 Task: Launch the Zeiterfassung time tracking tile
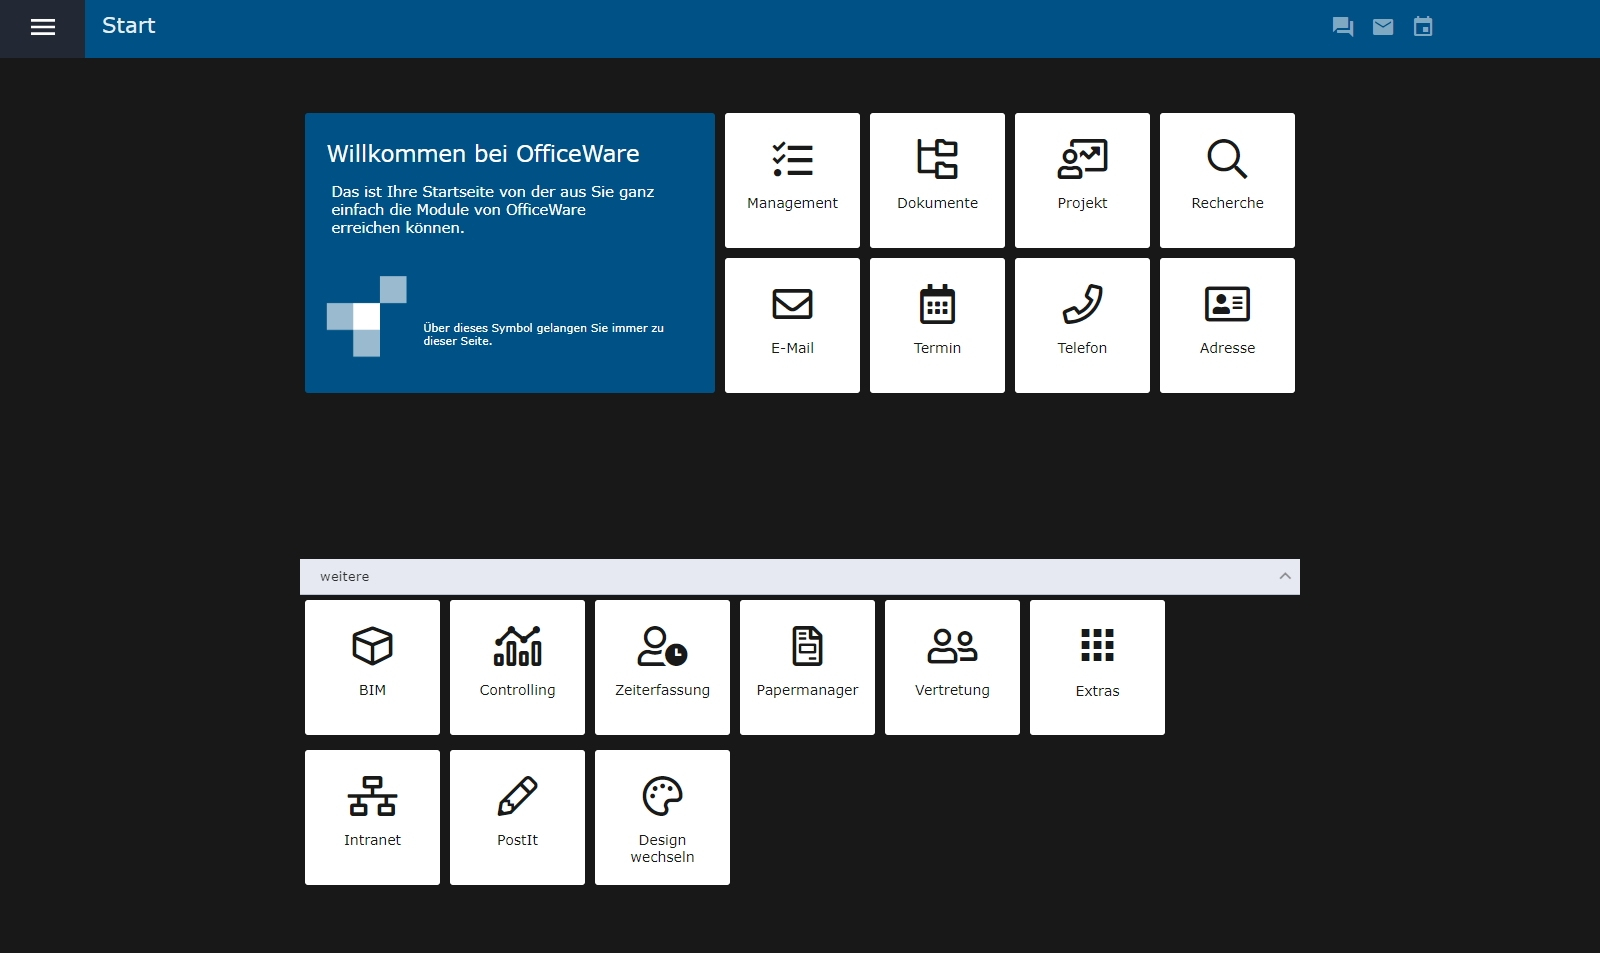[x=662, y=667]
